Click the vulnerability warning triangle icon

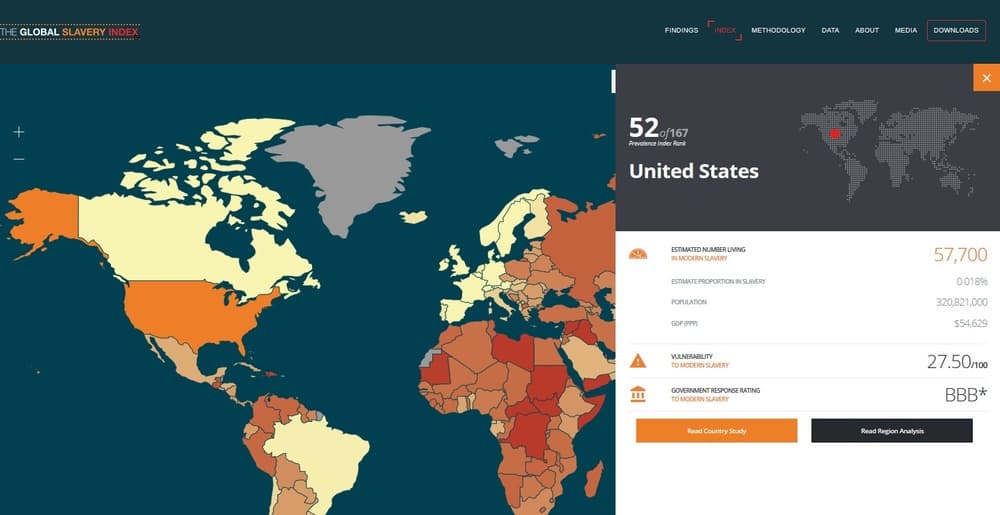coord(638,361)
